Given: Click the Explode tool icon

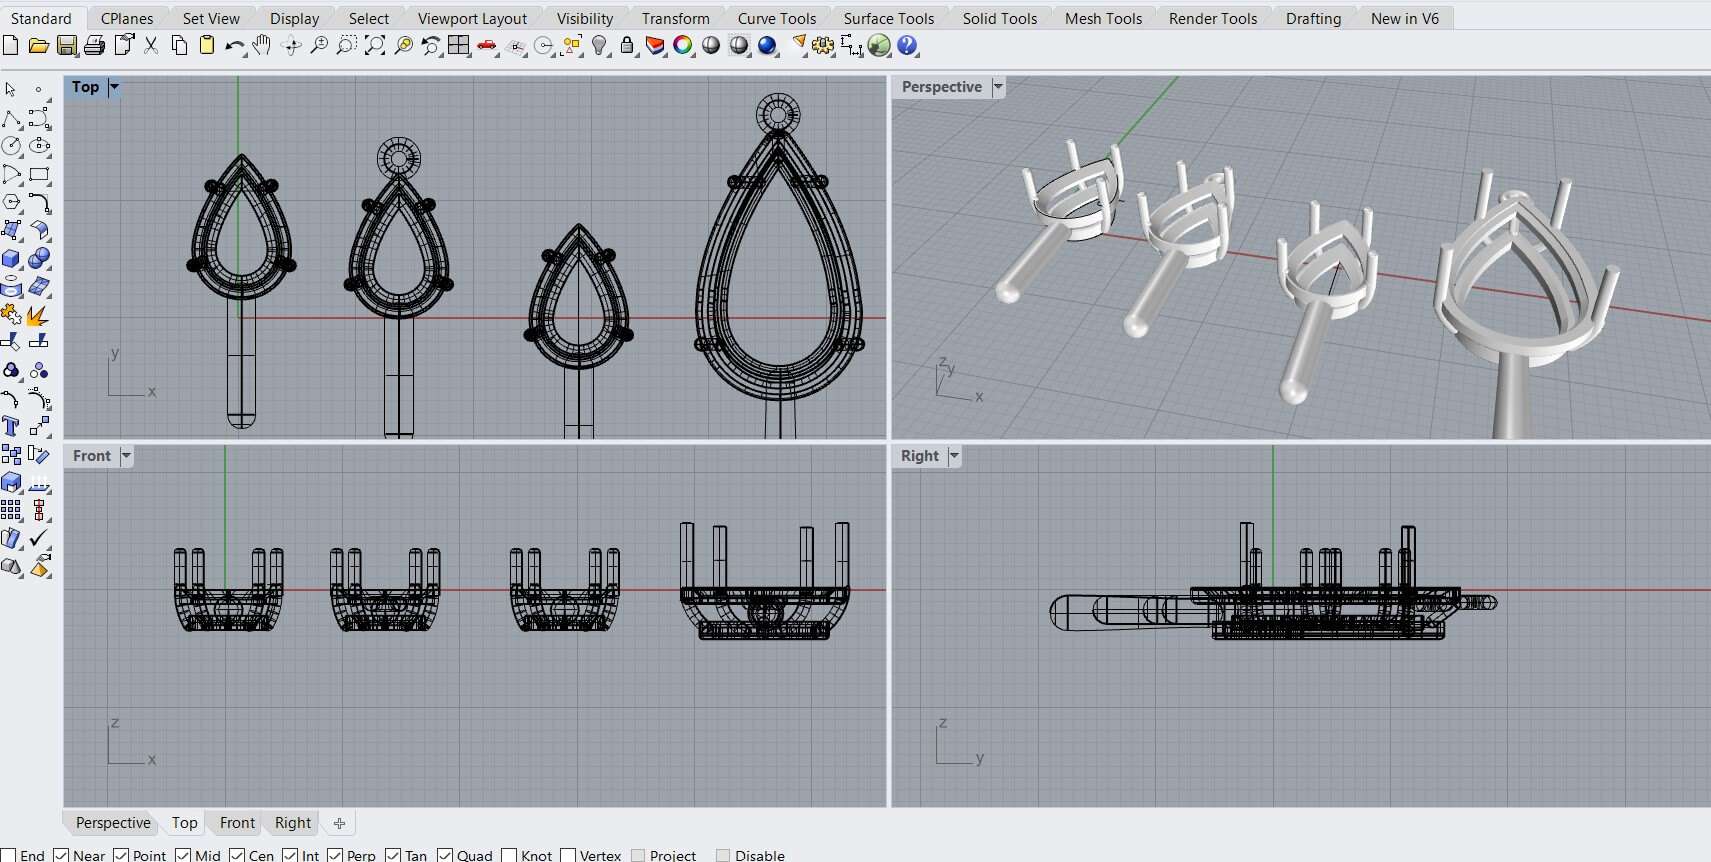Looking at the screenshot, I should (39, 315).
